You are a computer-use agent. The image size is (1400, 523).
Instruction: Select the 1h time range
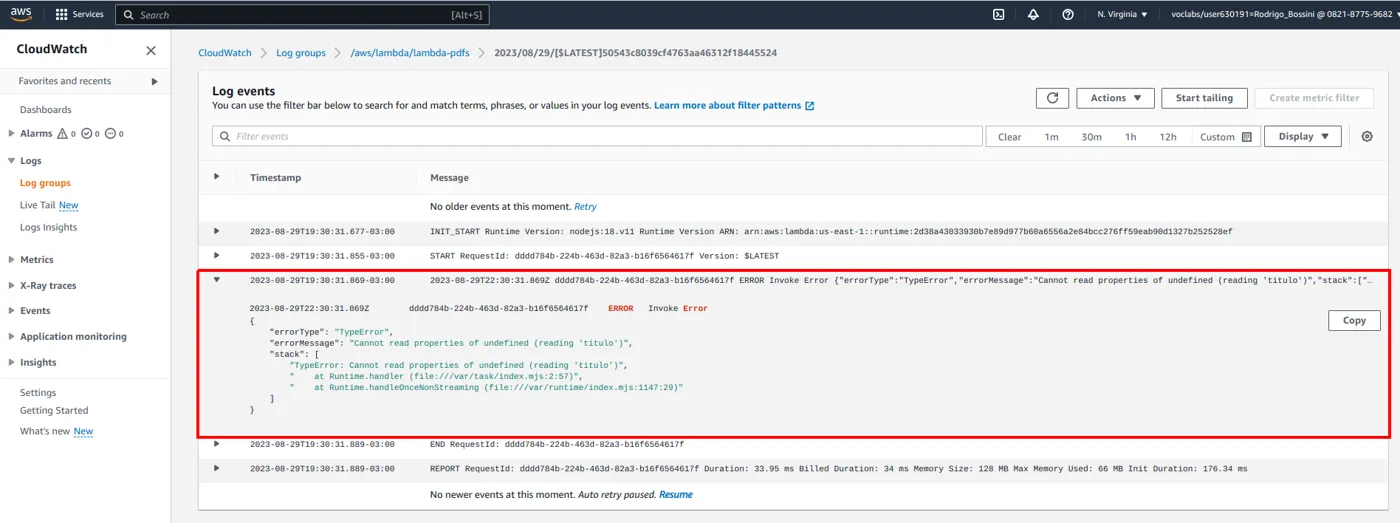(x=1131, y=137)
